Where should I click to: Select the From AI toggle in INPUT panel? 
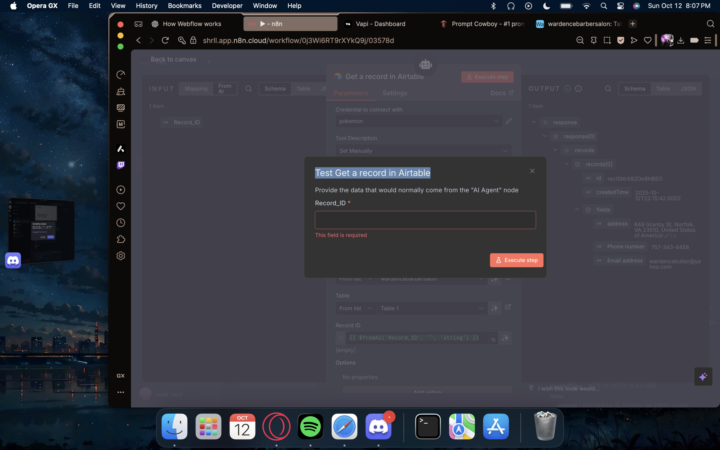(x=225, y=89)
